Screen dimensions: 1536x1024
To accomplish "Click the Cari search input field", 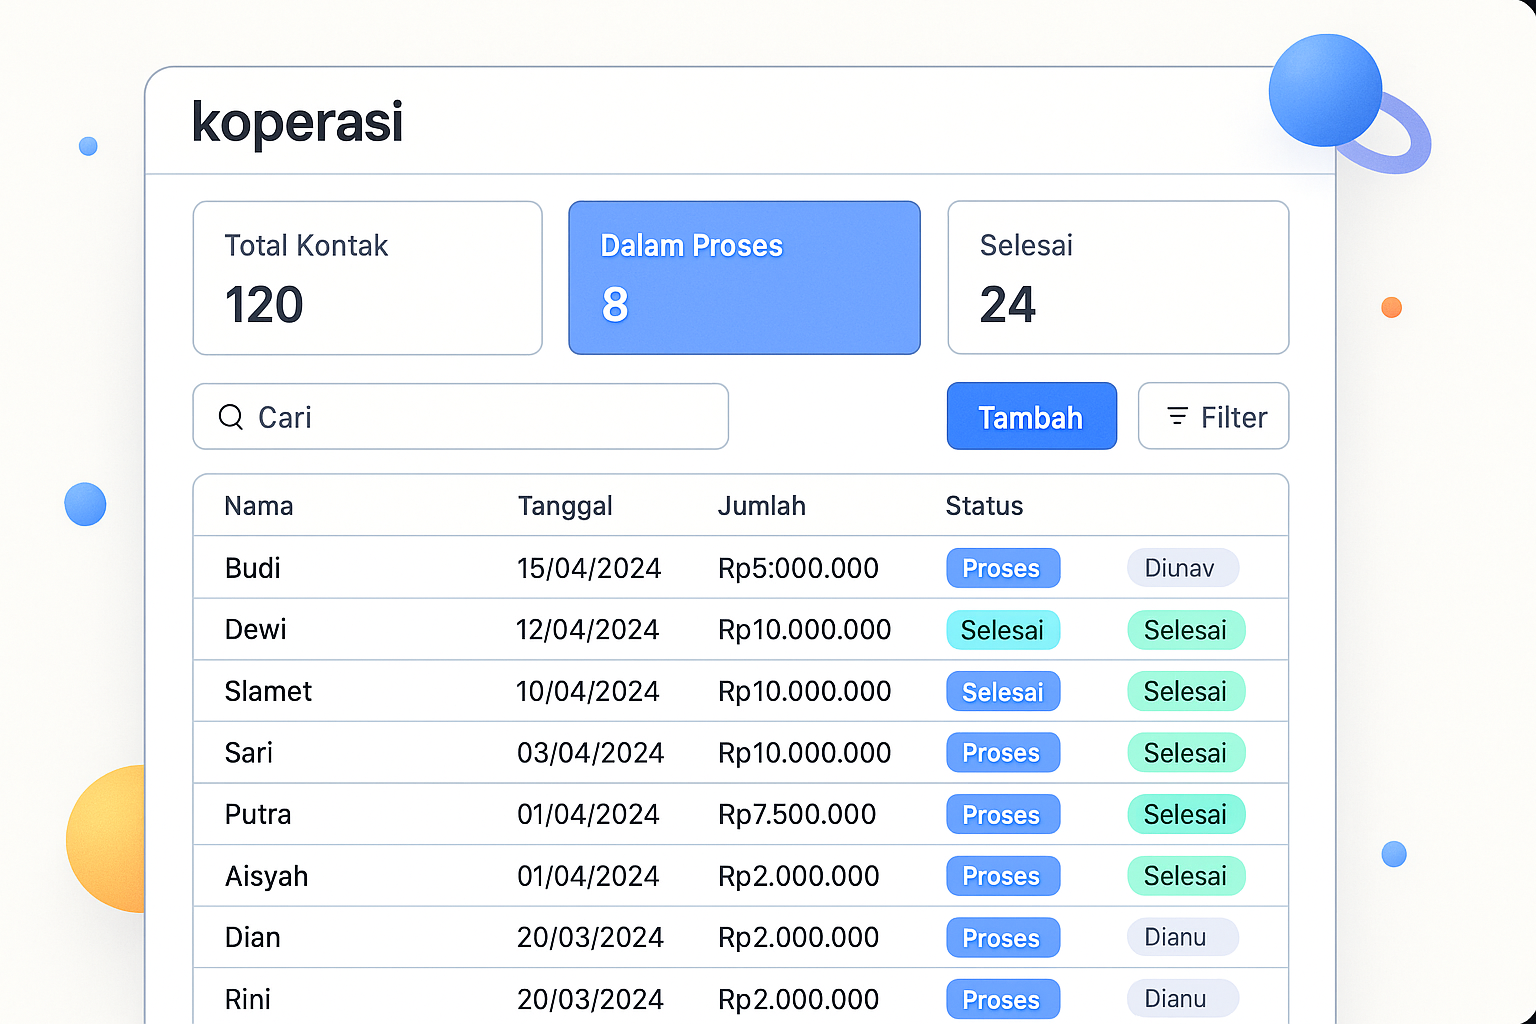I will (460, 416).
